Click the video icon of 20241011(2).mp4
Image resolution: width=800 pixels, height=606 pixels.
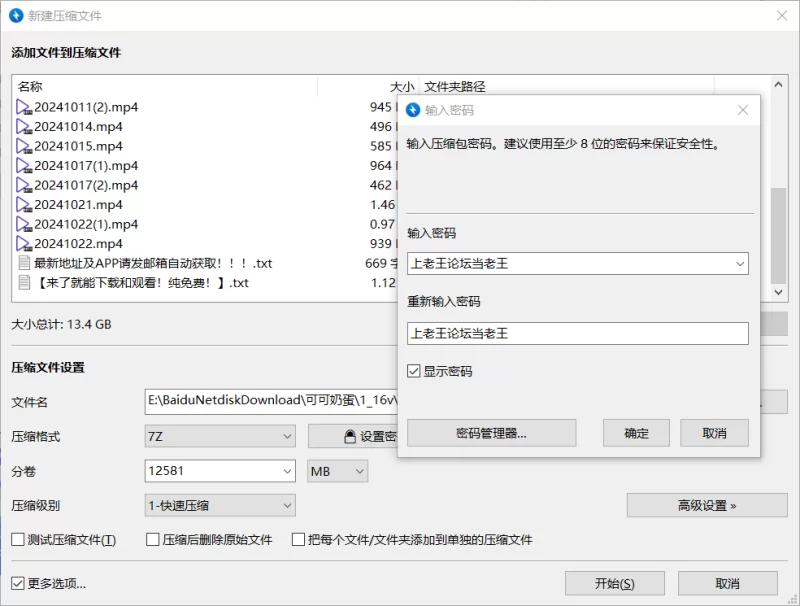tap(24, 107)
